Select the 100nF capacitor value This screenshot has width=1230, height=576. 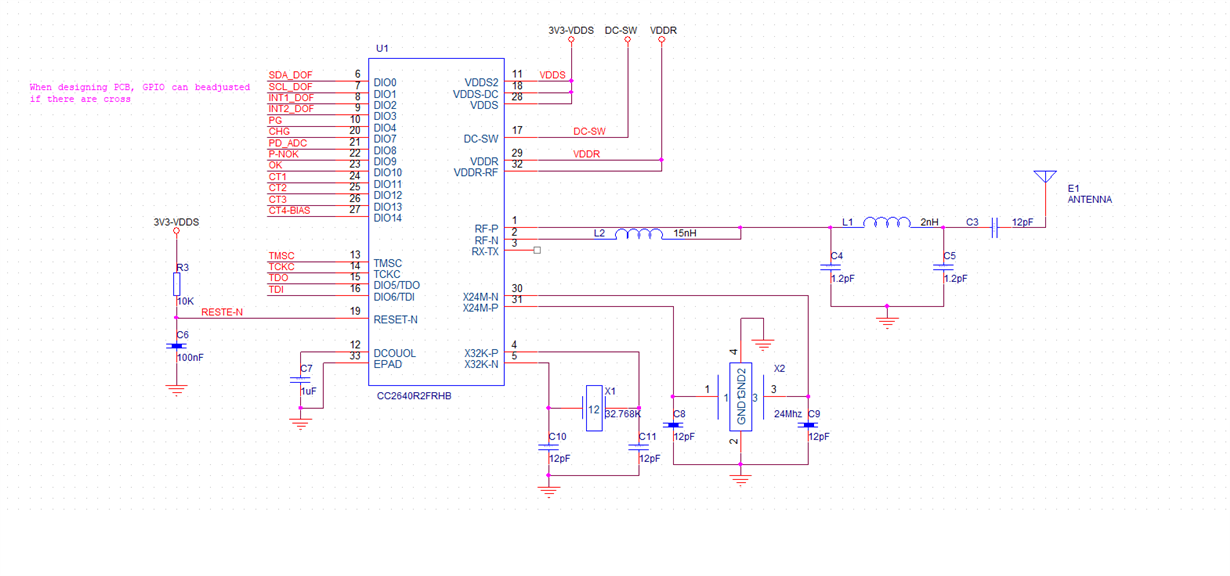pyautogui.click(x=190, y=357)
